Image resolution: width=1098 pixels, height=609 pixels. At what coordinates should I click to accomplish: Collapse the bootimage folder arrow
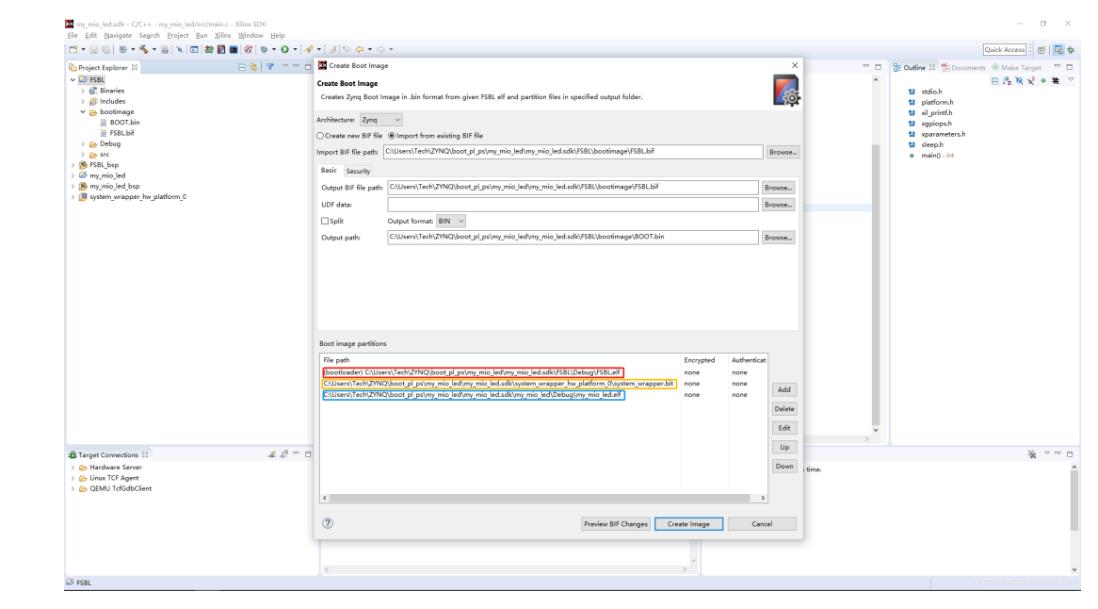[83, 112]
